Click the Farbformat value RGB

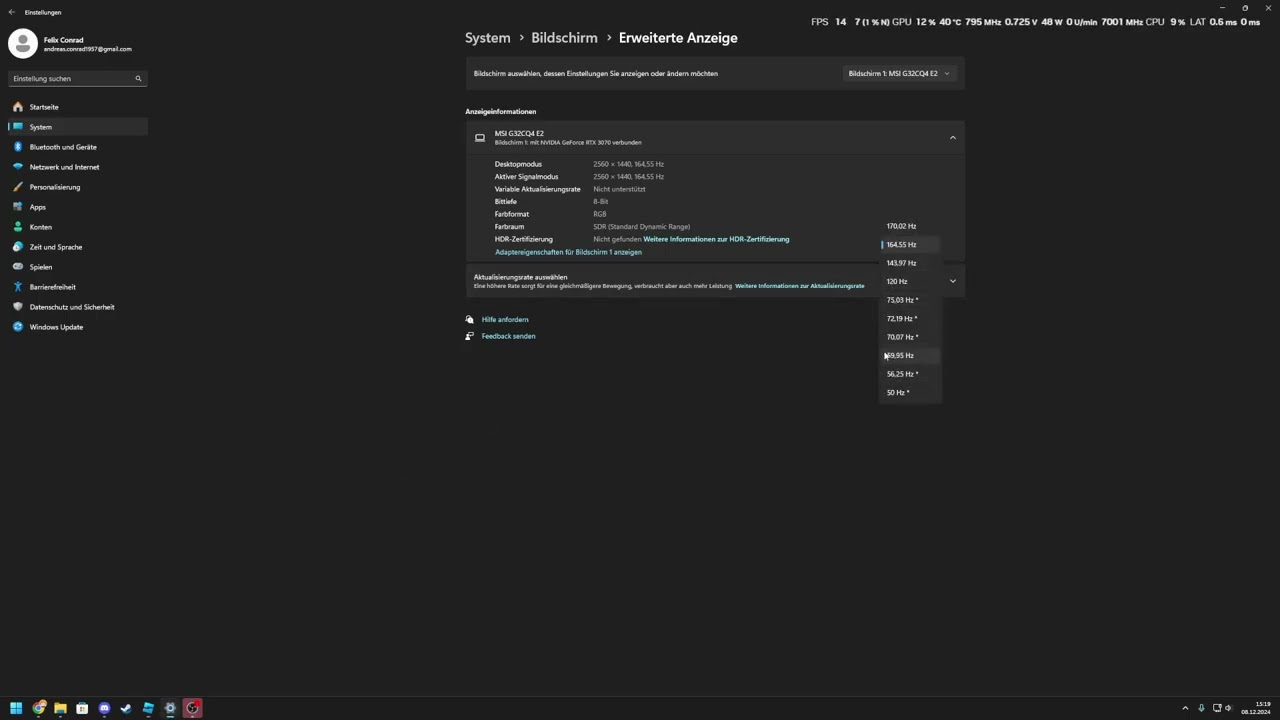point(599,214)
